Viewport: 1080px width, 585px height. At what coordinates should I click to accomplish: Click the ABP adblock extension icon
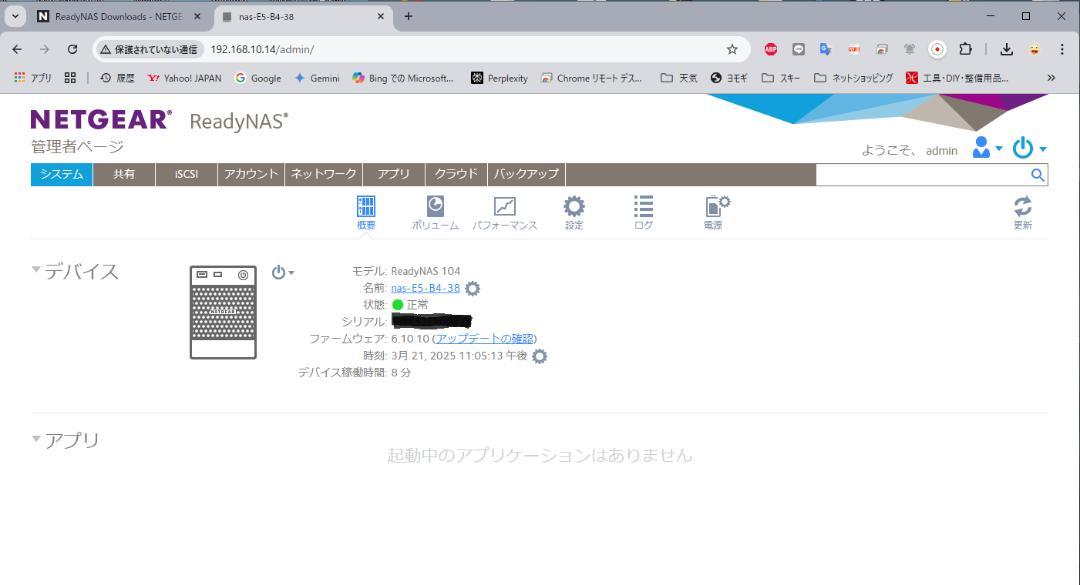(x=771, y=49)
